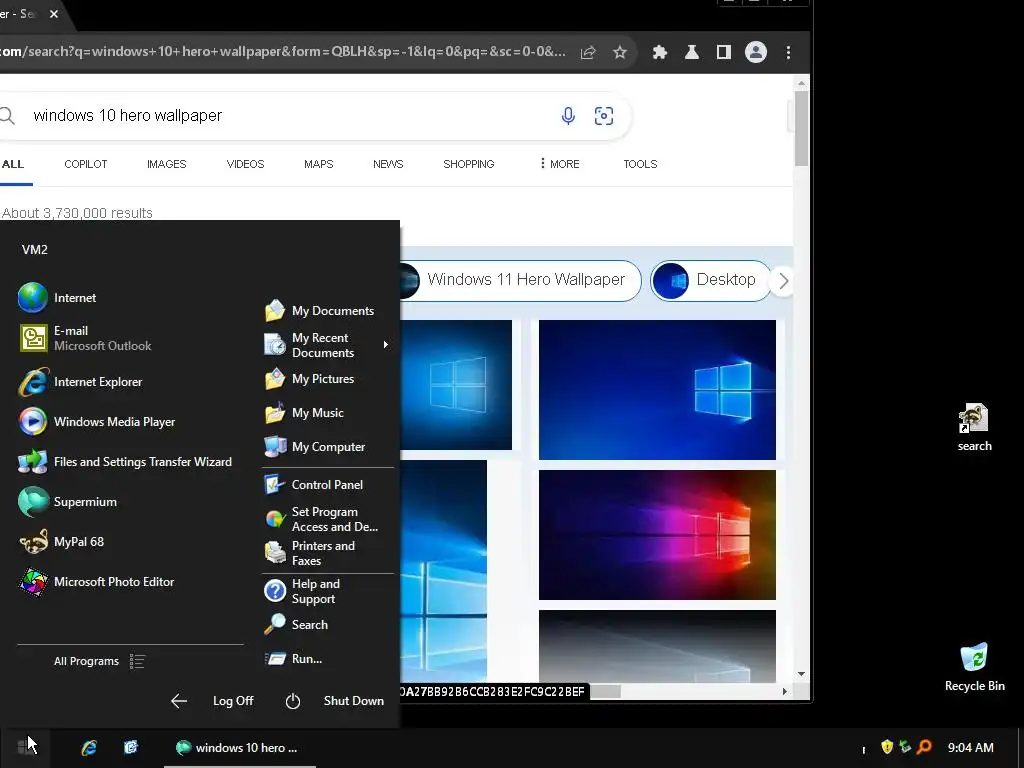This screenshot has height=768, width=1024.
Task: Open MyPal 68 browser
Action: [x=61, y=542]
